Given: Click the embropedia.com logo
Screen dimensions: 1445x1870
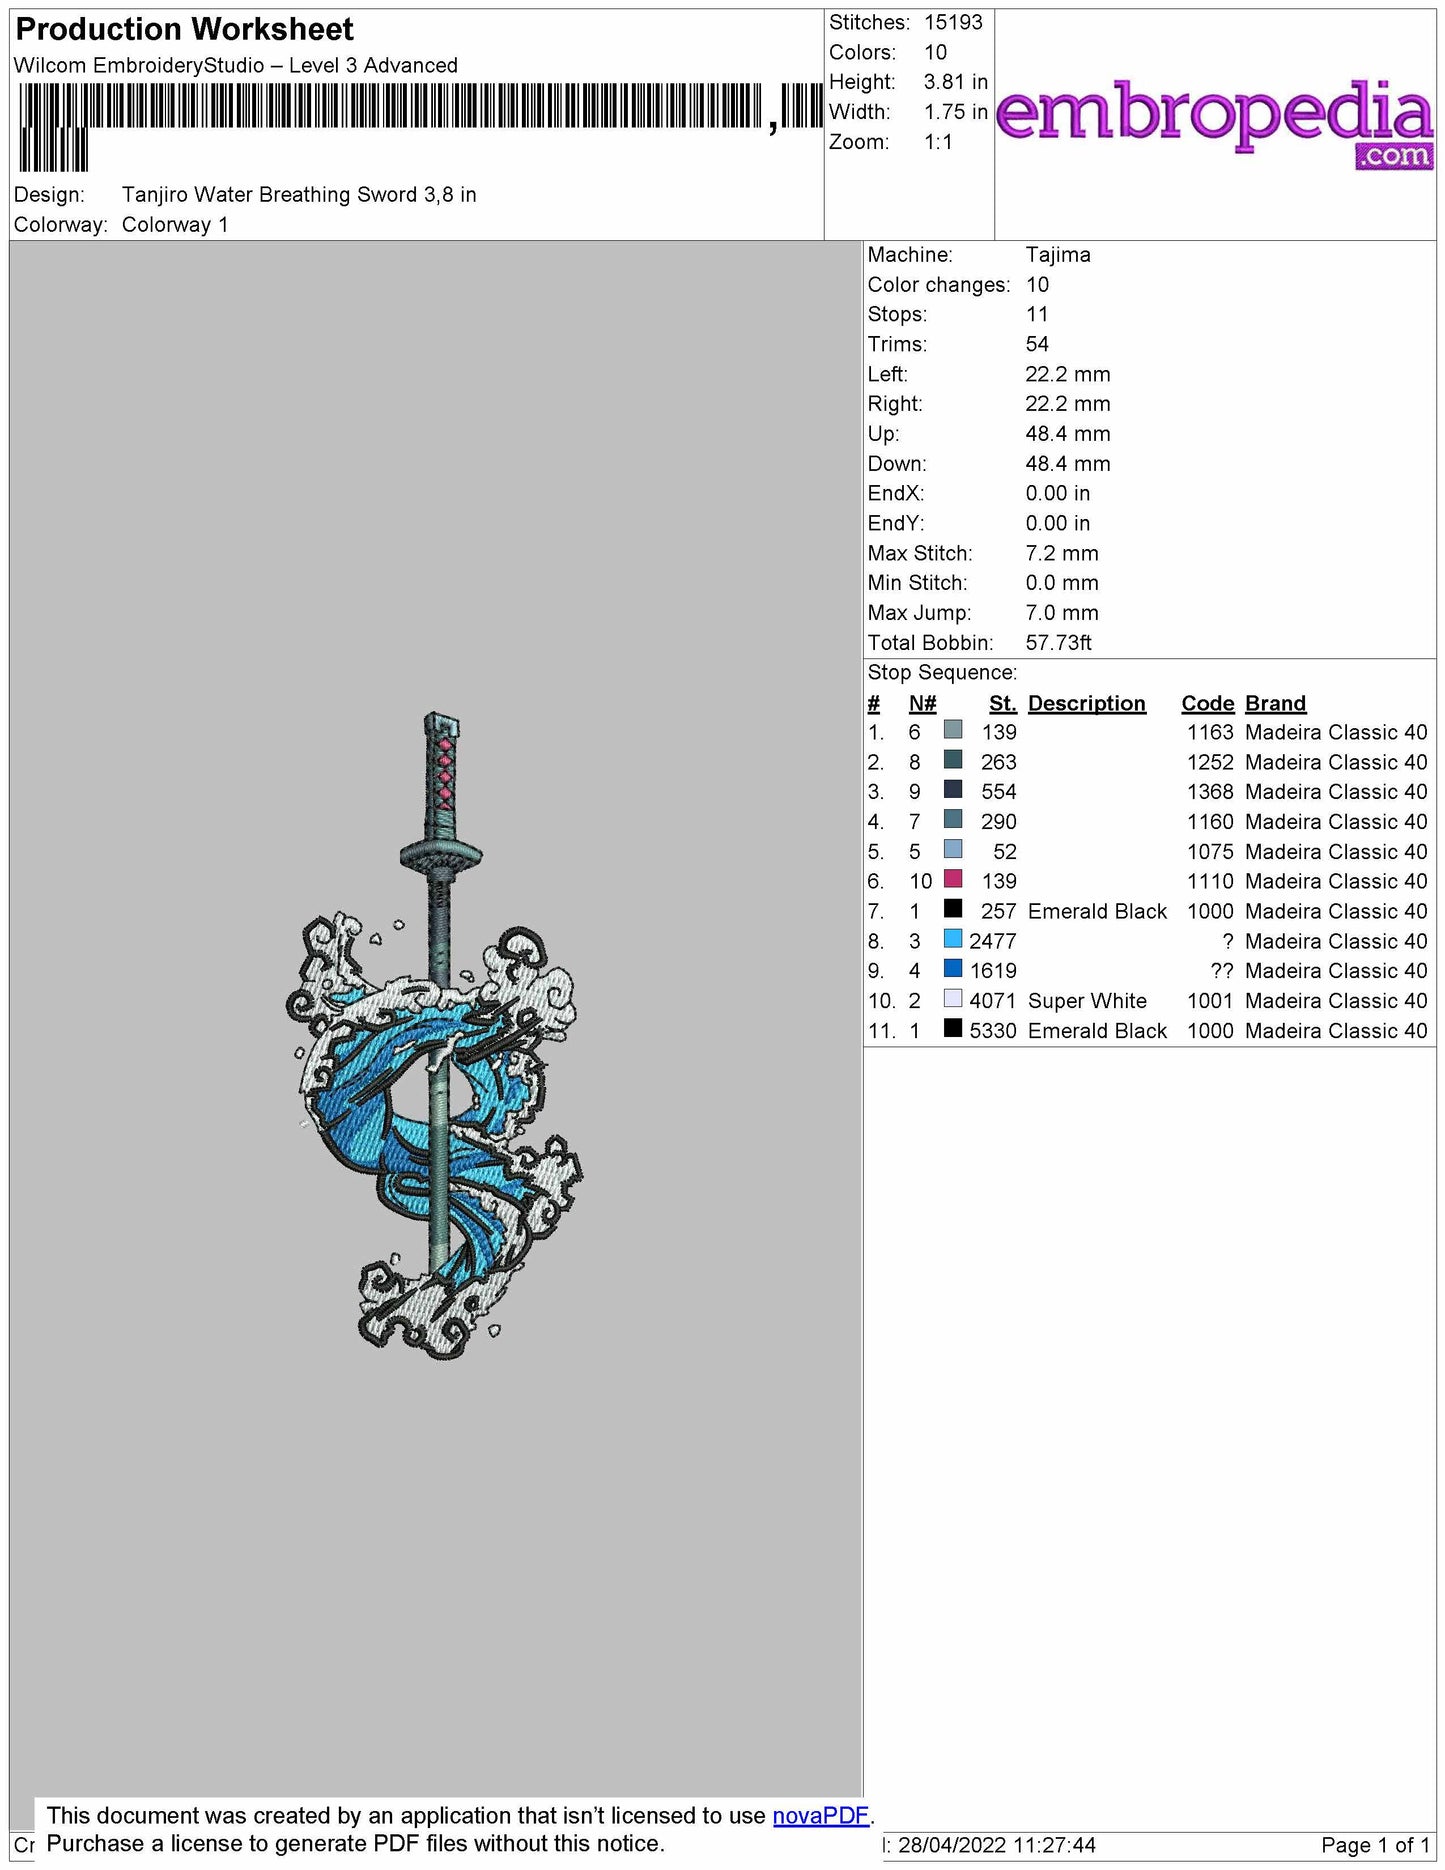Looking at the screenshot, I should coord(1215,124).
